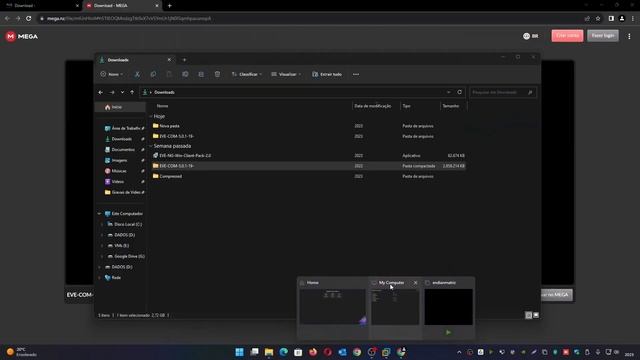This screenshot has width=640, height=360.
Task: Bookmark this page with the star icon
Action: (598, 18)
